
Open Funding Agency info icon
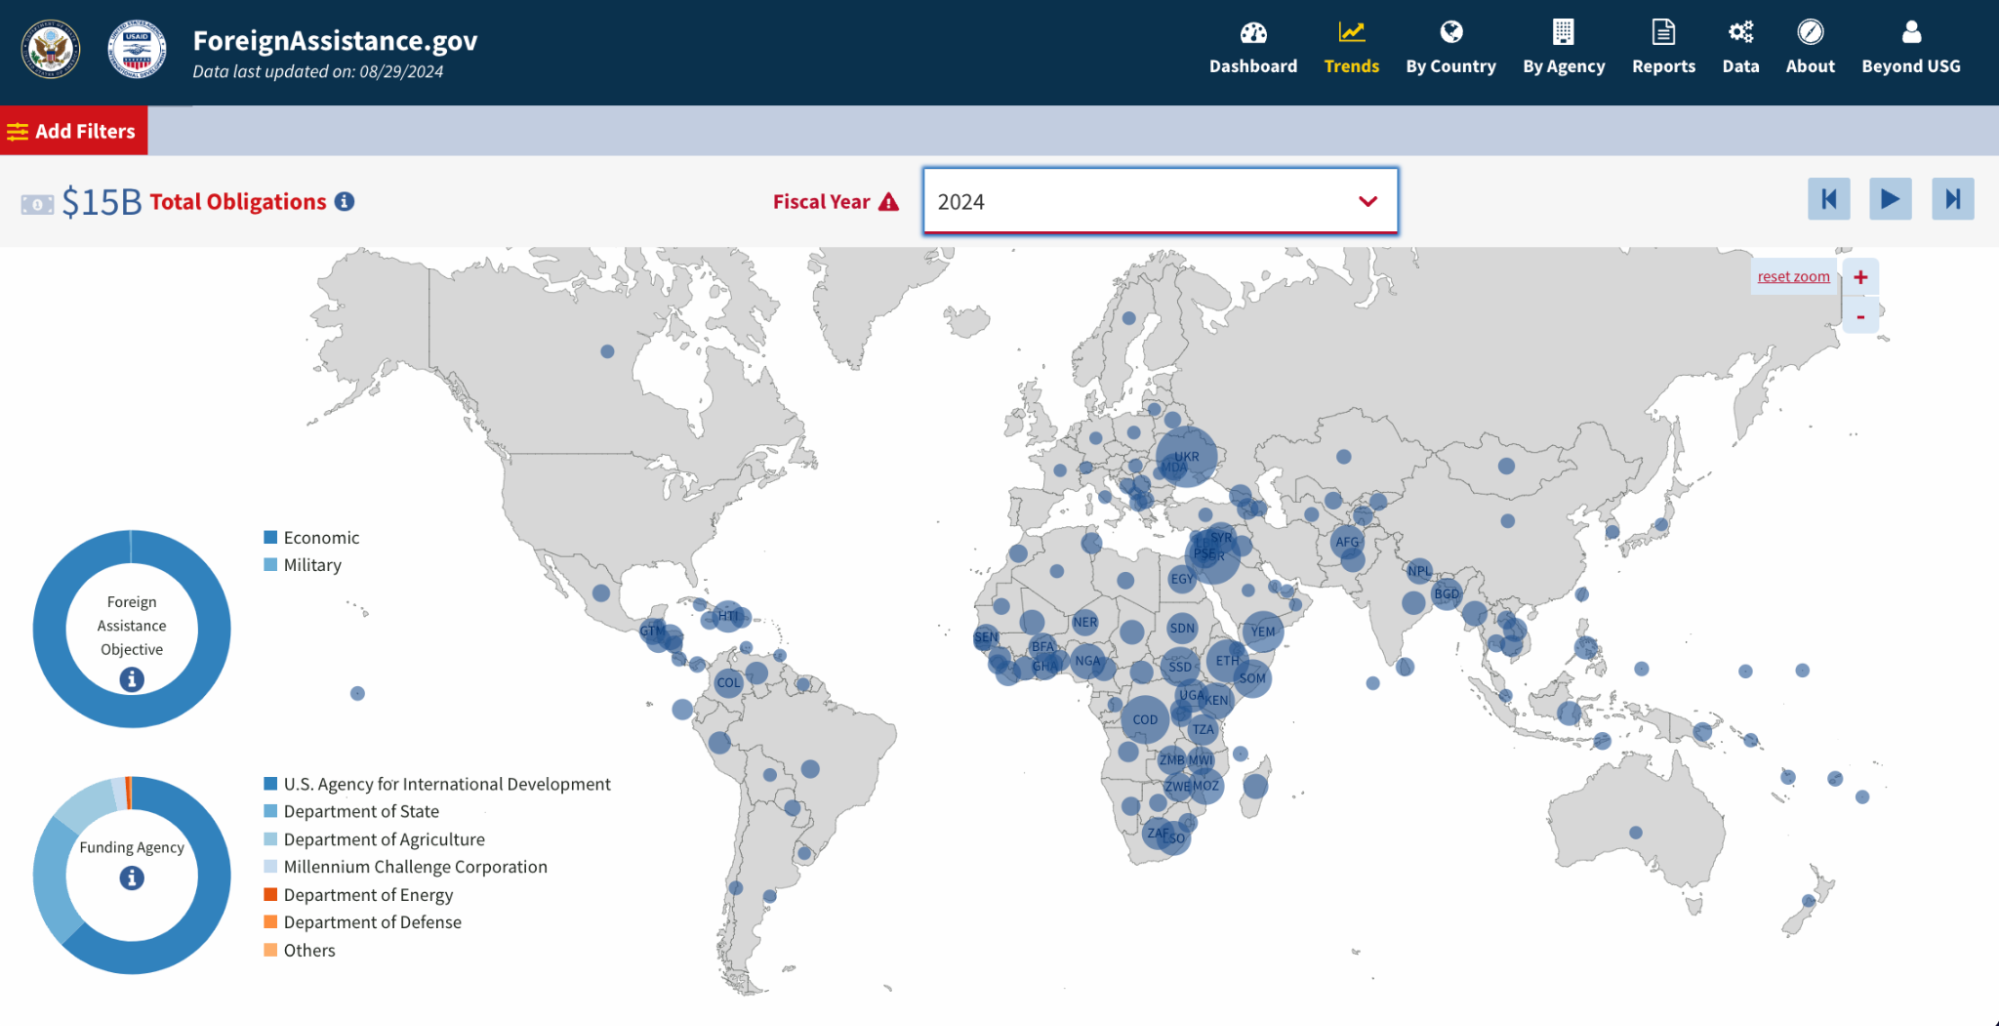[x=132, y=877]
